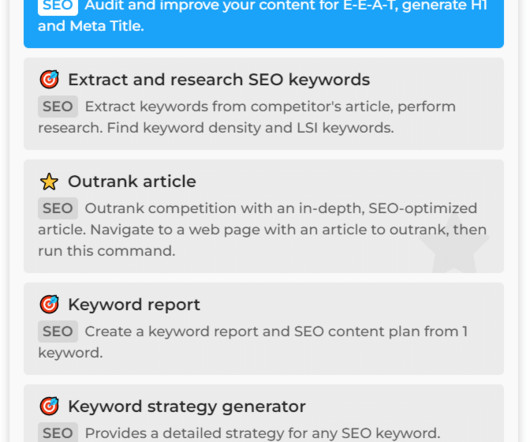Click Outrank competition in-depth article description
This screenshot has width=530, height=442.
[x=262, y=229]
